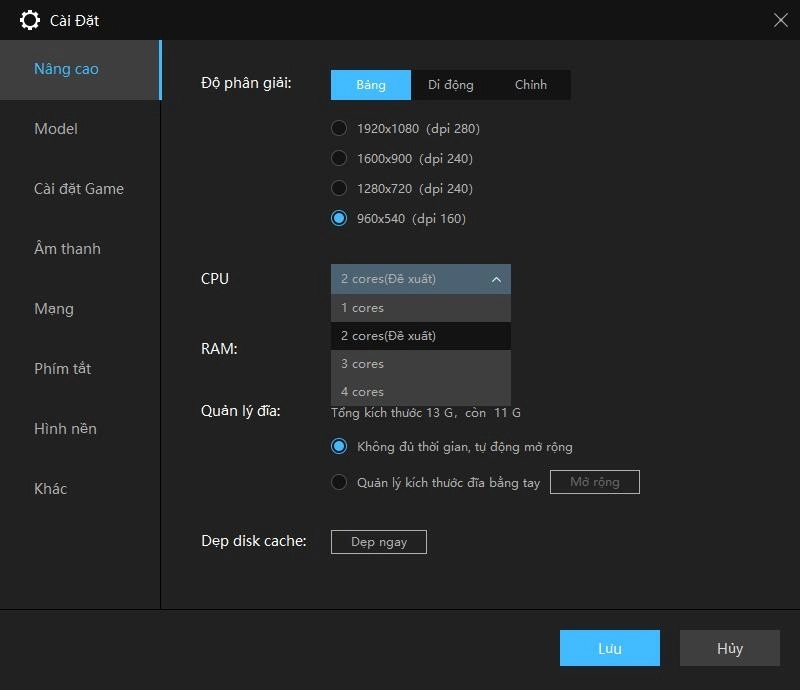The width and height of the screenshot is (800, 690).
Task: Switch to the "Chỉnh" tab
Action: pos(531,85)
